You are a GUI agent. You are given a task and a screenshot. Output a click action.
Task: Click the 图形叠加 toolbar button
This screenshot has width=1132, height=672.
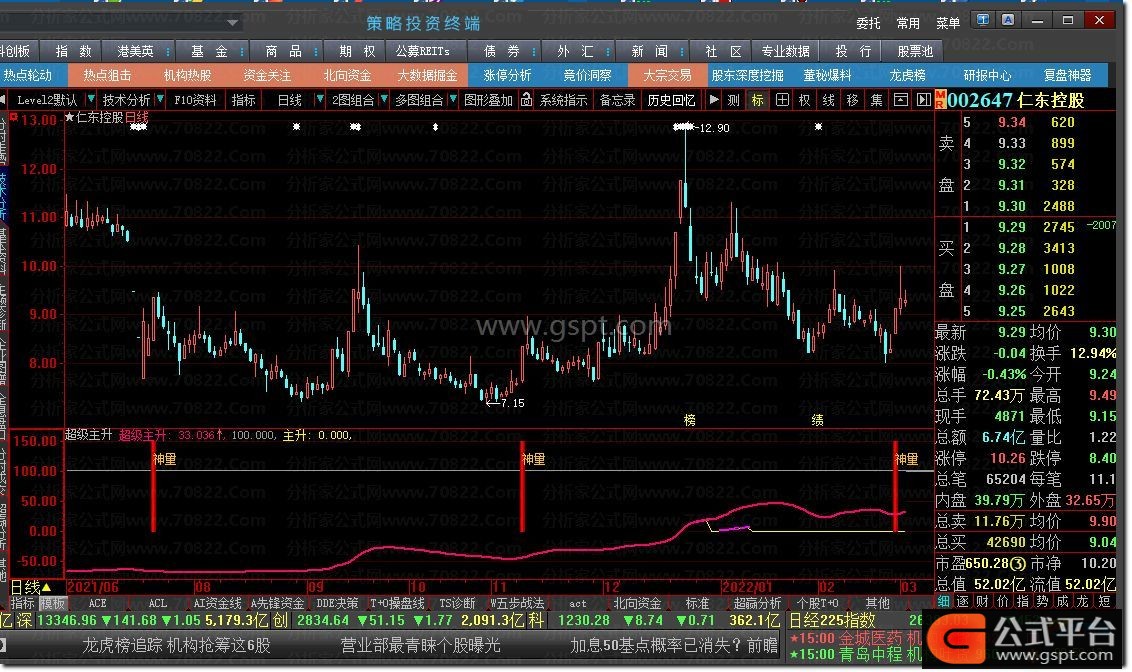pyautogui.click(x=488, y=100)
